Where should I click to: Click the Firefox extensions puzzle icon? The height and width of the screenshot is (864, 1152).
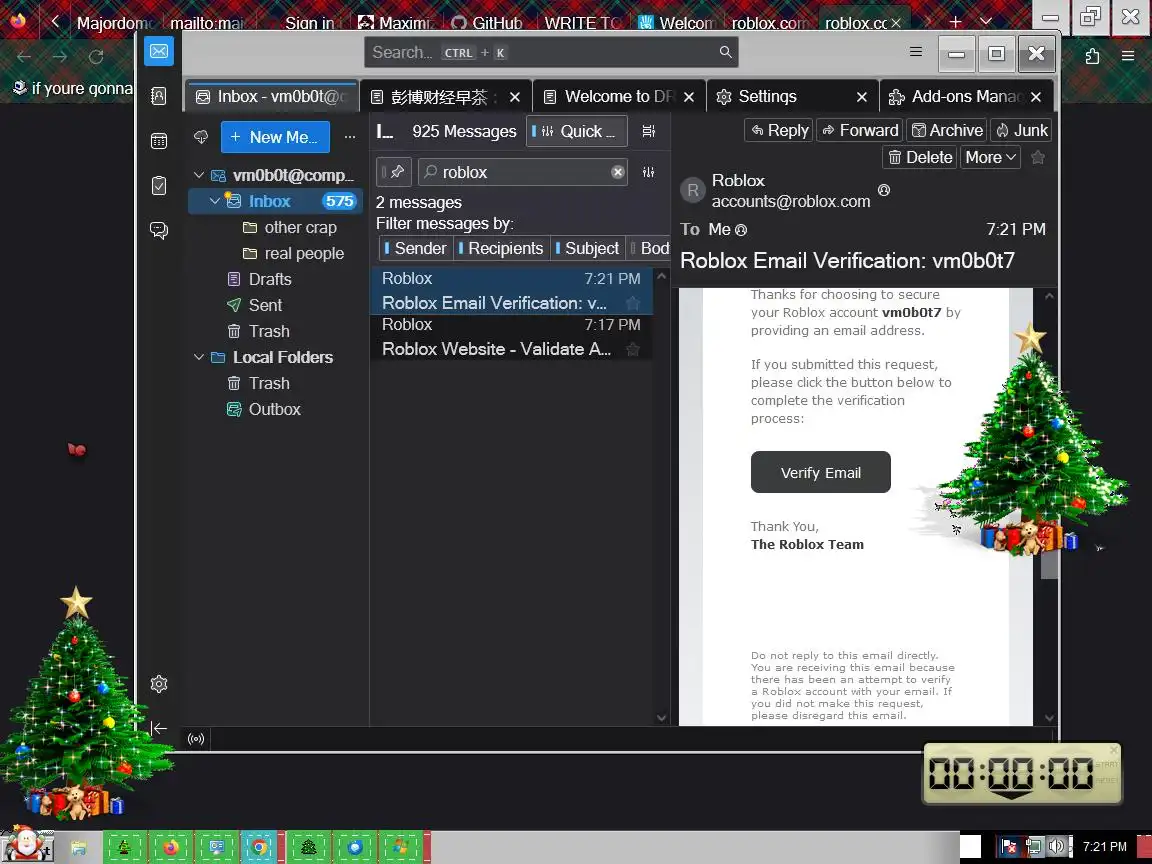(x=1092, y=57)
